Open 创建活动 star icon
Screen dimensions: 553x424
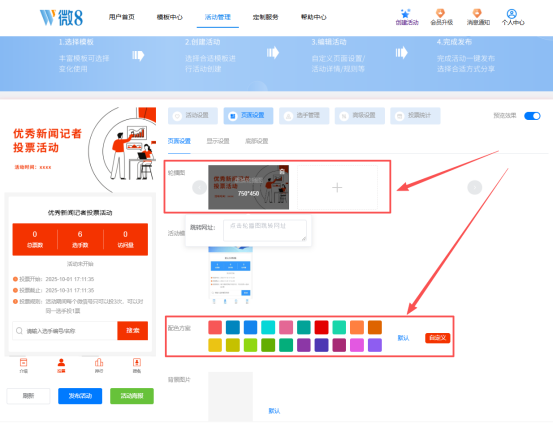406,14
